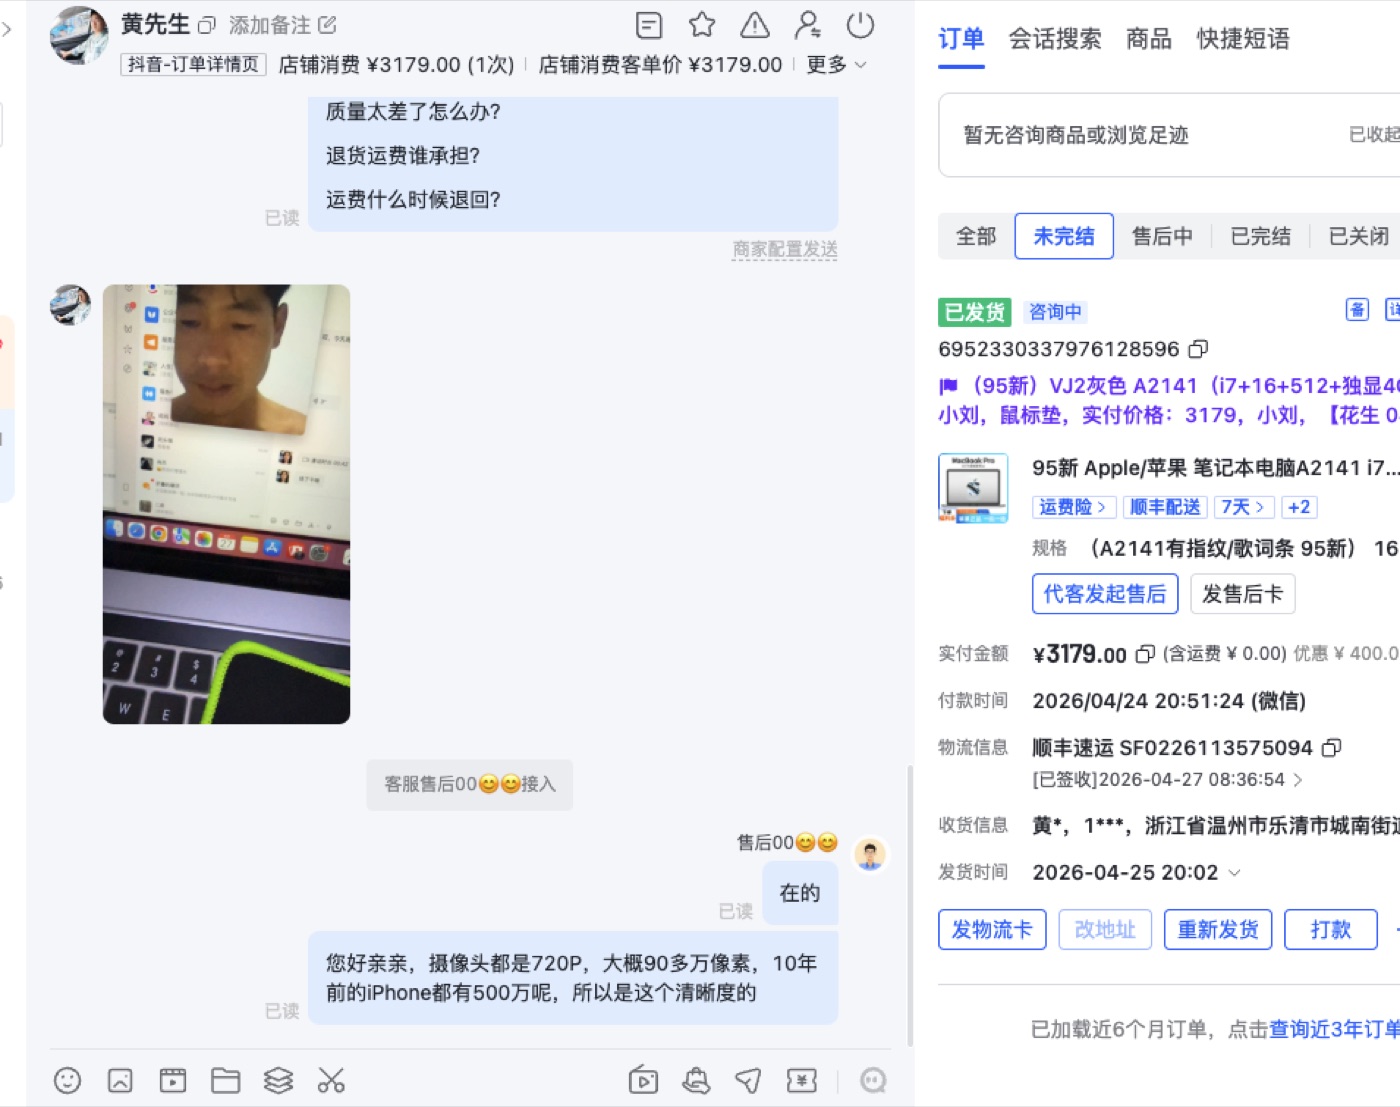Activate the scissors screenshot tool
1400x1107 pixels.
click(331, 1080)
